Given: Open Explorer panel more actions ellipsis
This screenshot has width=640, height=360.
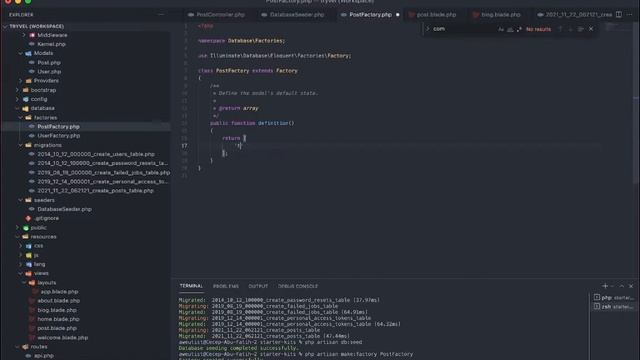Looking at the screenshot, I should [x=161, y=15].
